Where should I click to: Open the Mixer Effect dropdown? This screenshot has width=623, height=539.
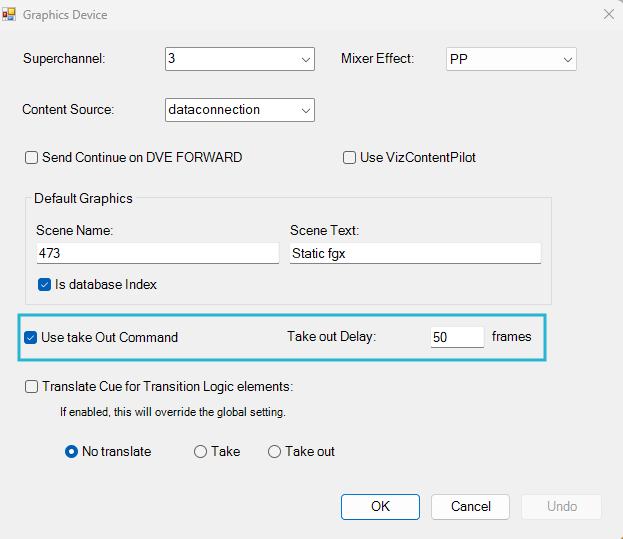(x=511, y=59)
